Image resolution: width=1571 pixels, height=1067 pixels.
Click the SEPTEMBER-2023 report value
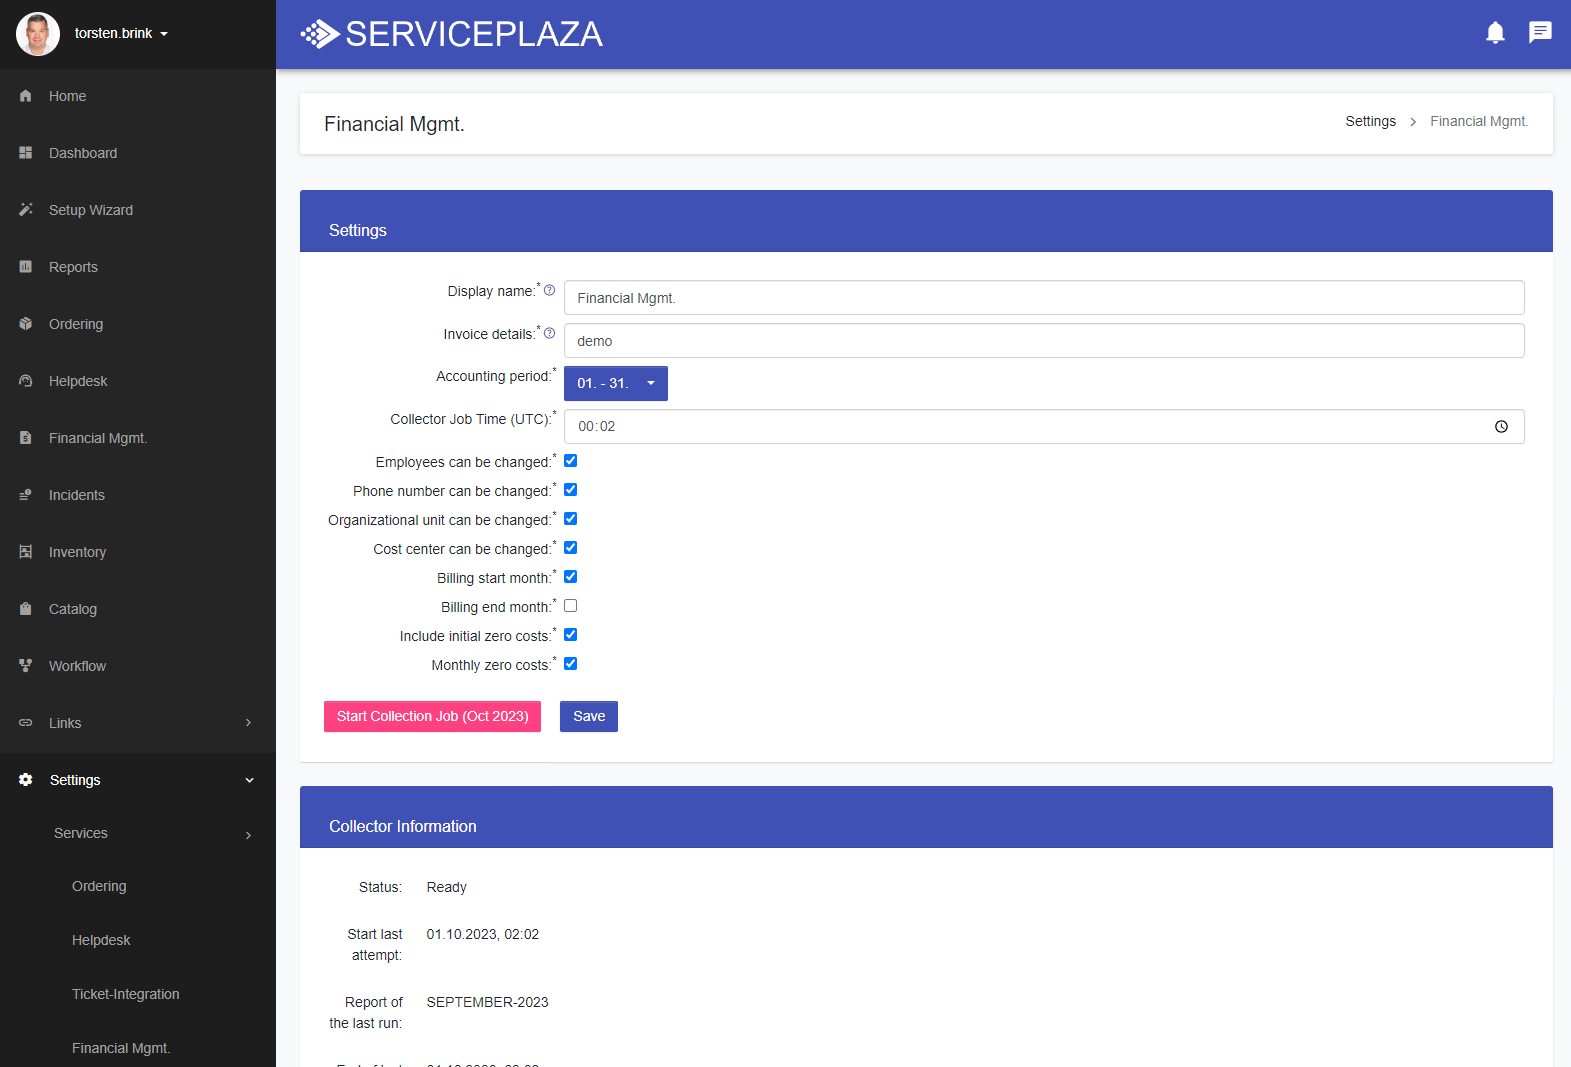click(x=487, y=1002)
